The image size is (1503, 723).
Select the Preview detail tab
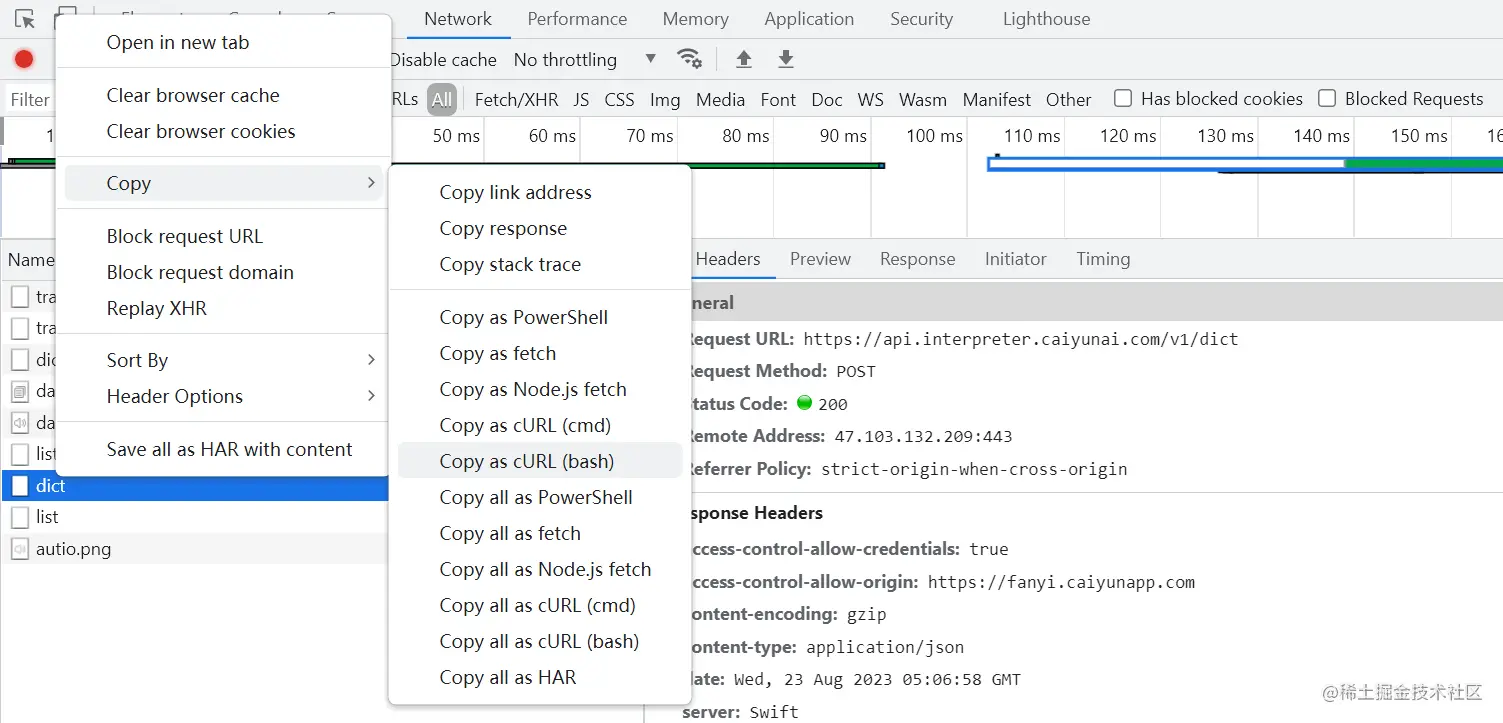820,259
